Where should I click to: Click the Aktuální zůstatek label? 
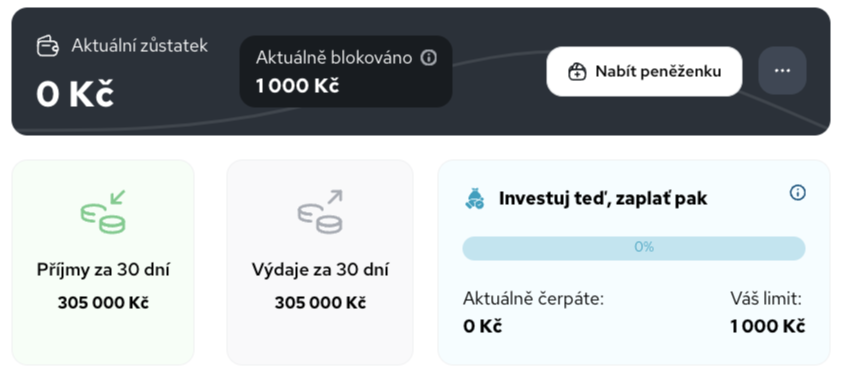(x=140, y=46)
